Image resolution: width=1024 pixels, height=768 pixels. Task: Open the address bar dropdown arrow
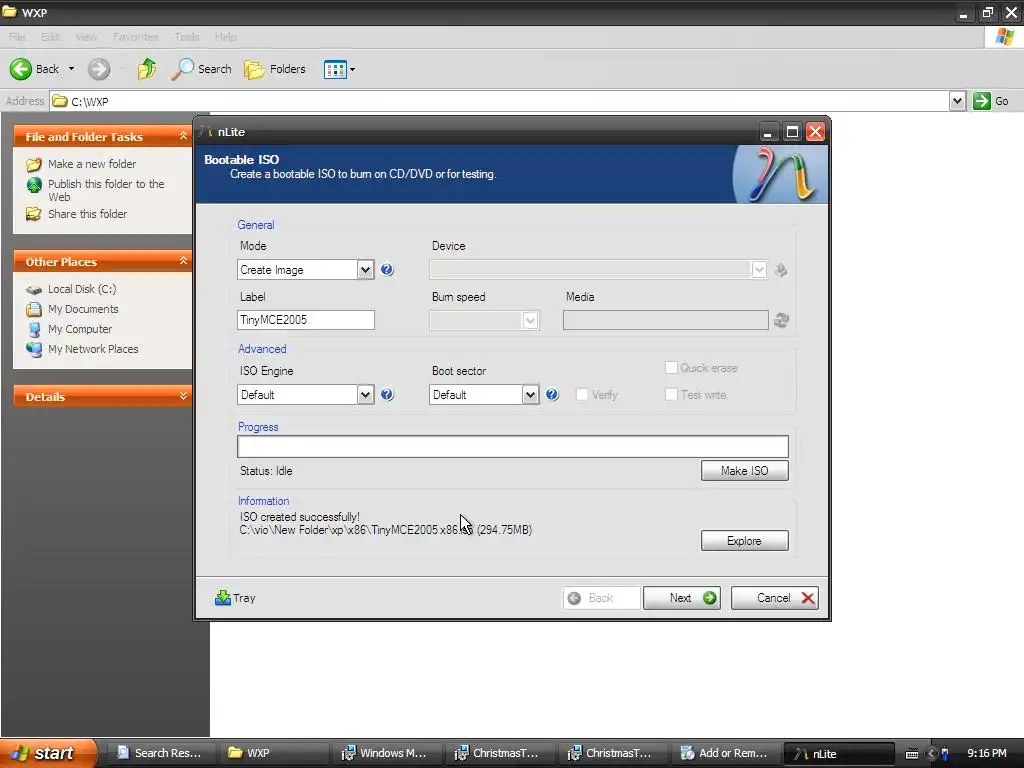tap(957, 101)
